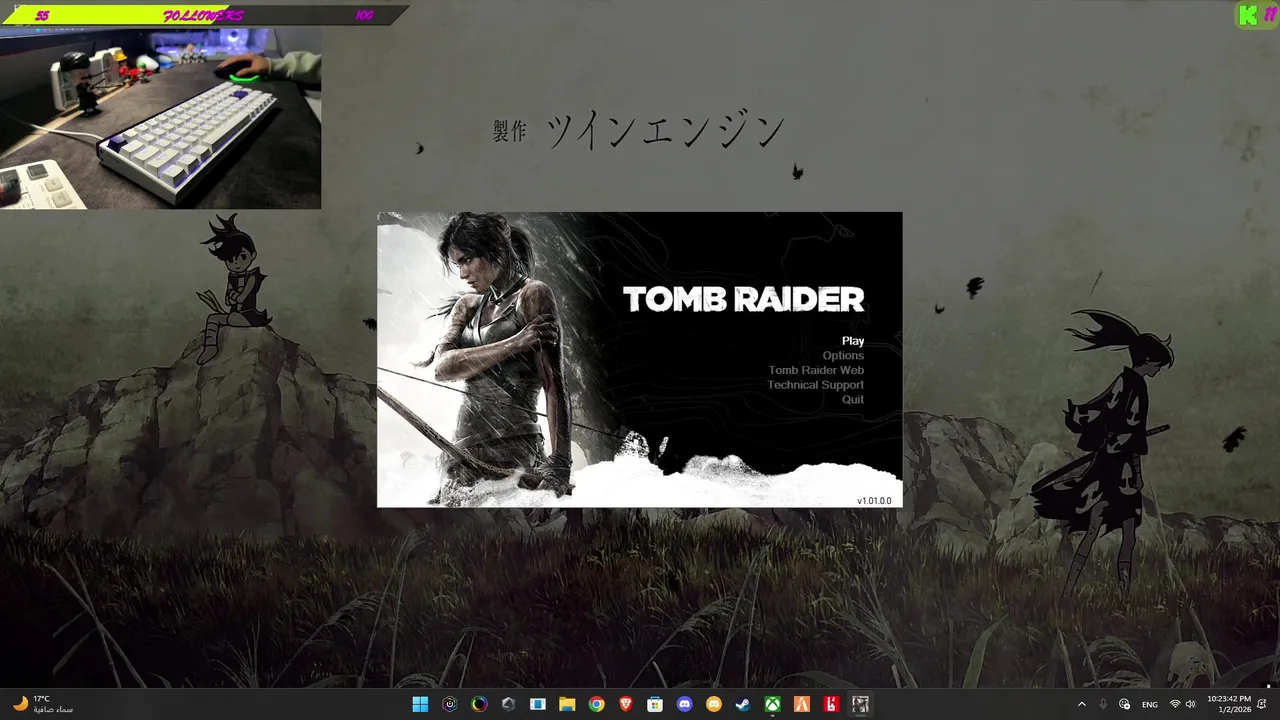The width and height of the screenshot is (1280, 720).
Task: Open the hexagon-shaped taskbar app beside Start
Action: [450, 704]
